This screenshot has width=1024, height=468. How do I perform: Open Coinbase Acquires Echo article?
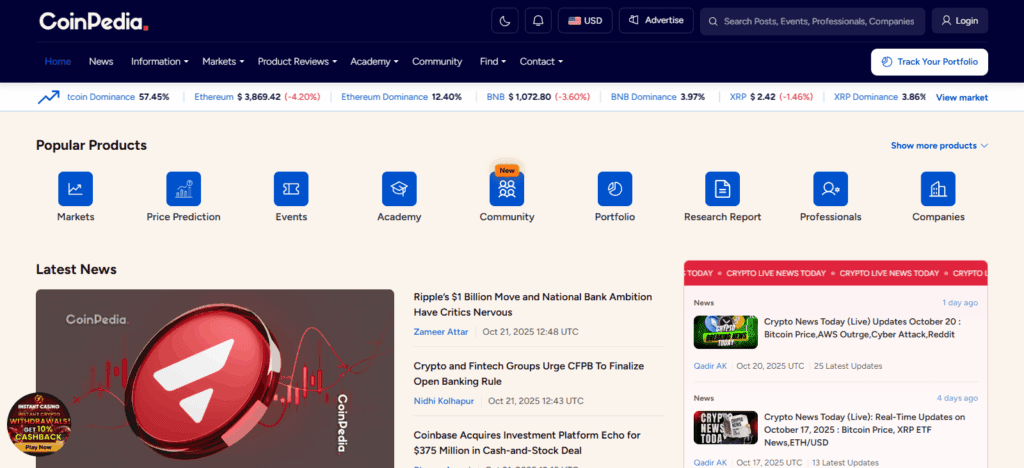tap(527, 443)
